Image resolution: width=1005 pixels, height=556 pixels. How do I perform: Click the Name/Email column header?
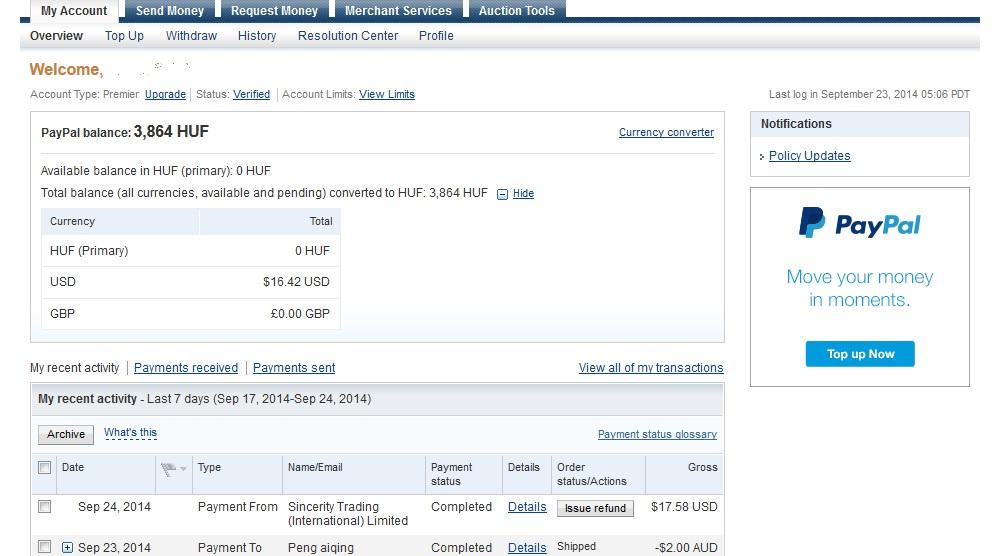click(x=315, y=468)
